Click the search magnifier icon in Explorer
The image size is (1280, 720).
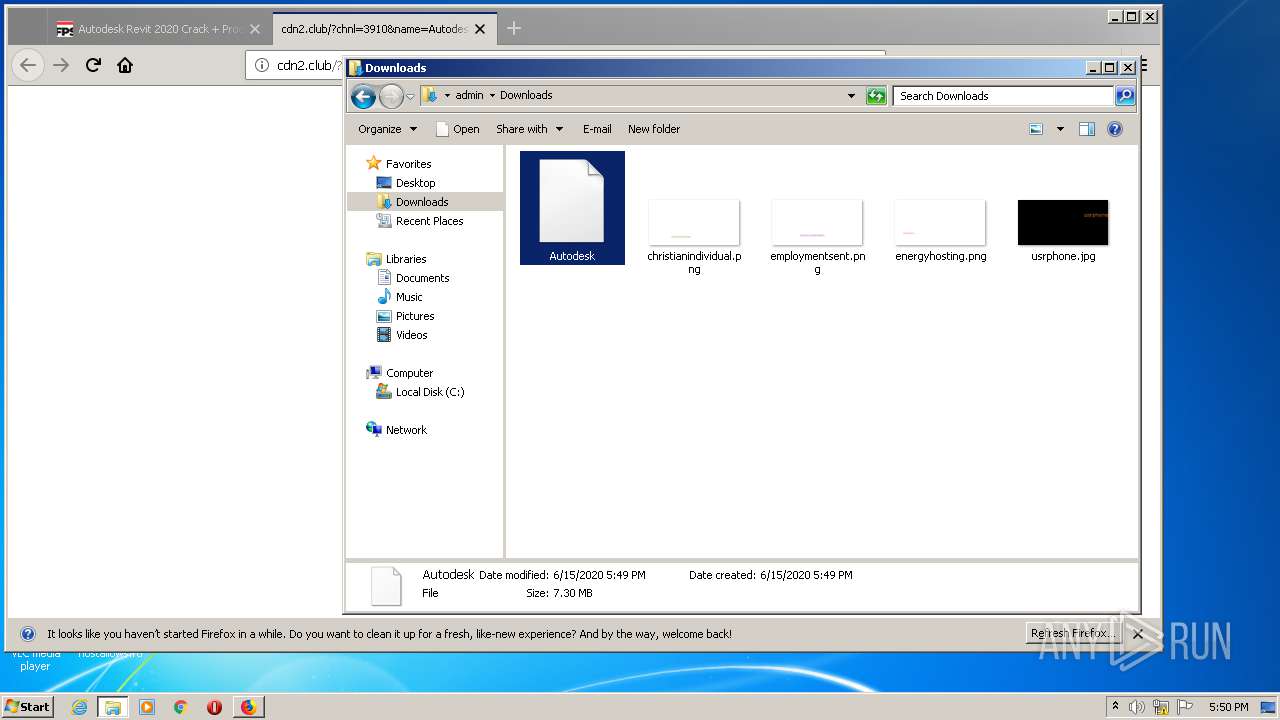click(x=1125, y=96)
